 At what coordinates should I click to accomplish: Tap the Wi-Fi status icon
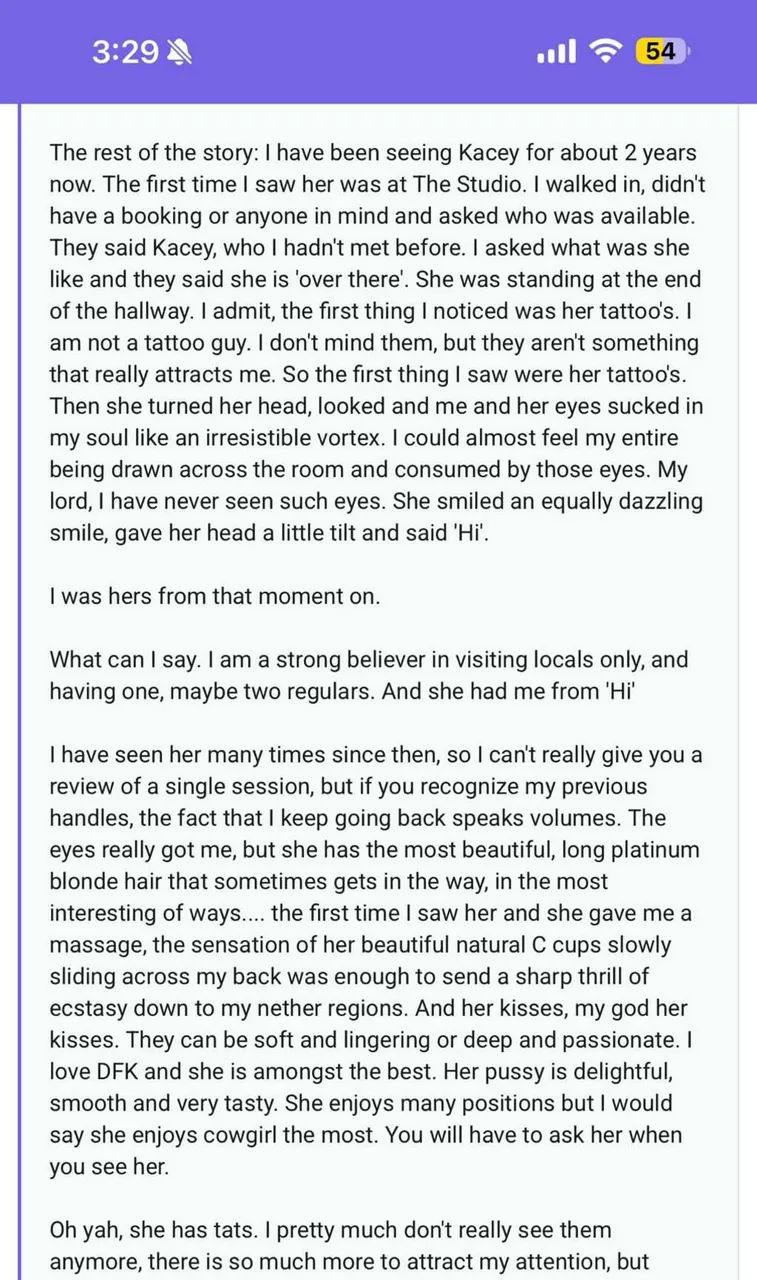tap(605, 52)
